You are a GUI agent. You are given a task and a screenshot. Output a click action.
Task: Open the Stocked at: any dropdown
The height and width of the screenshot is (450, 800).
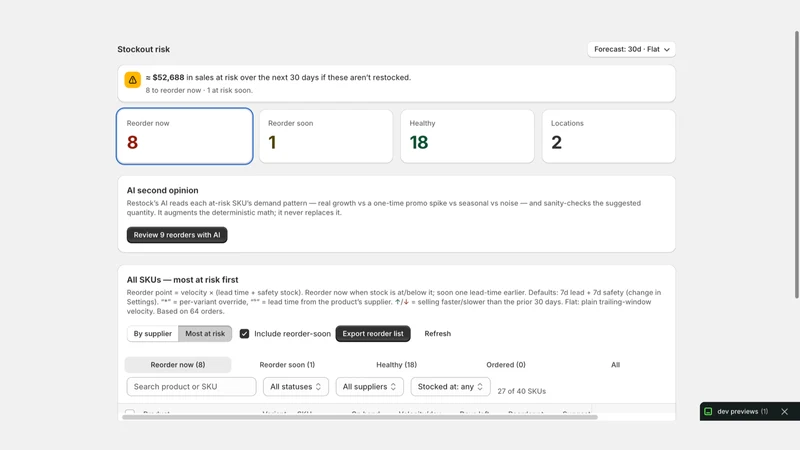coord(451,387)
